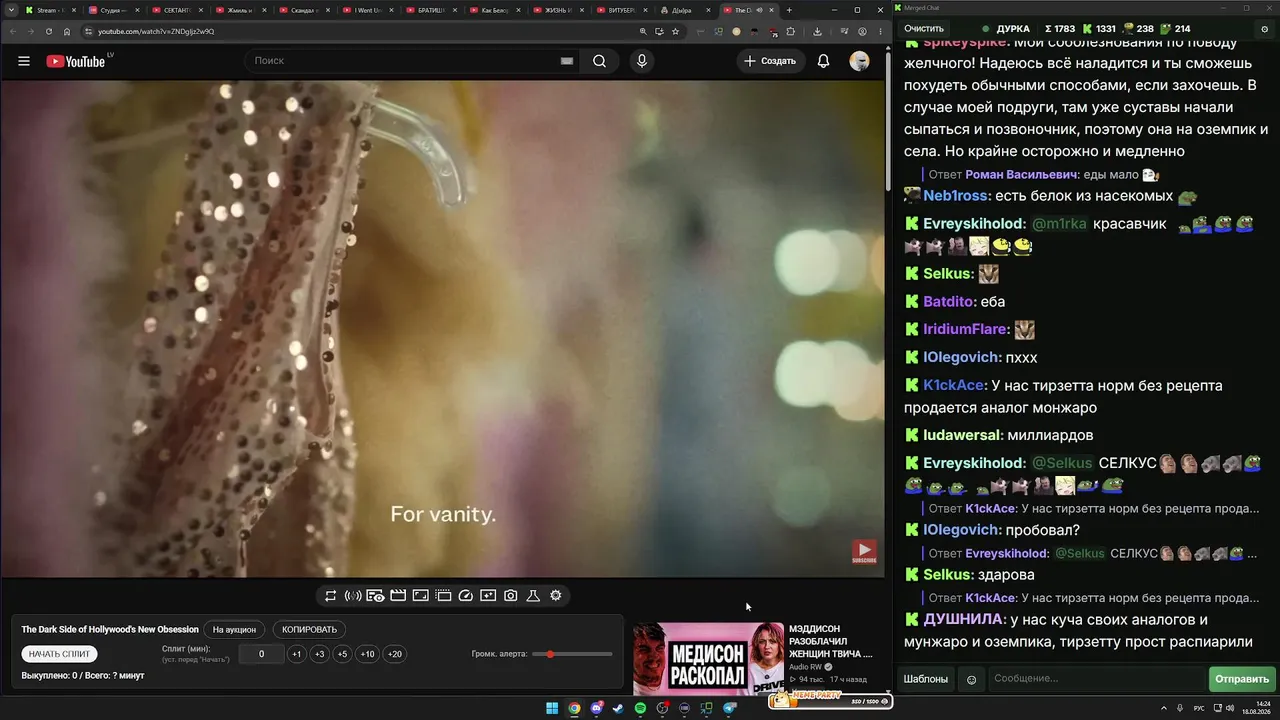Open "Шаблоны" templates in chat
This screenshot has width=1280, height=720.
926,680
